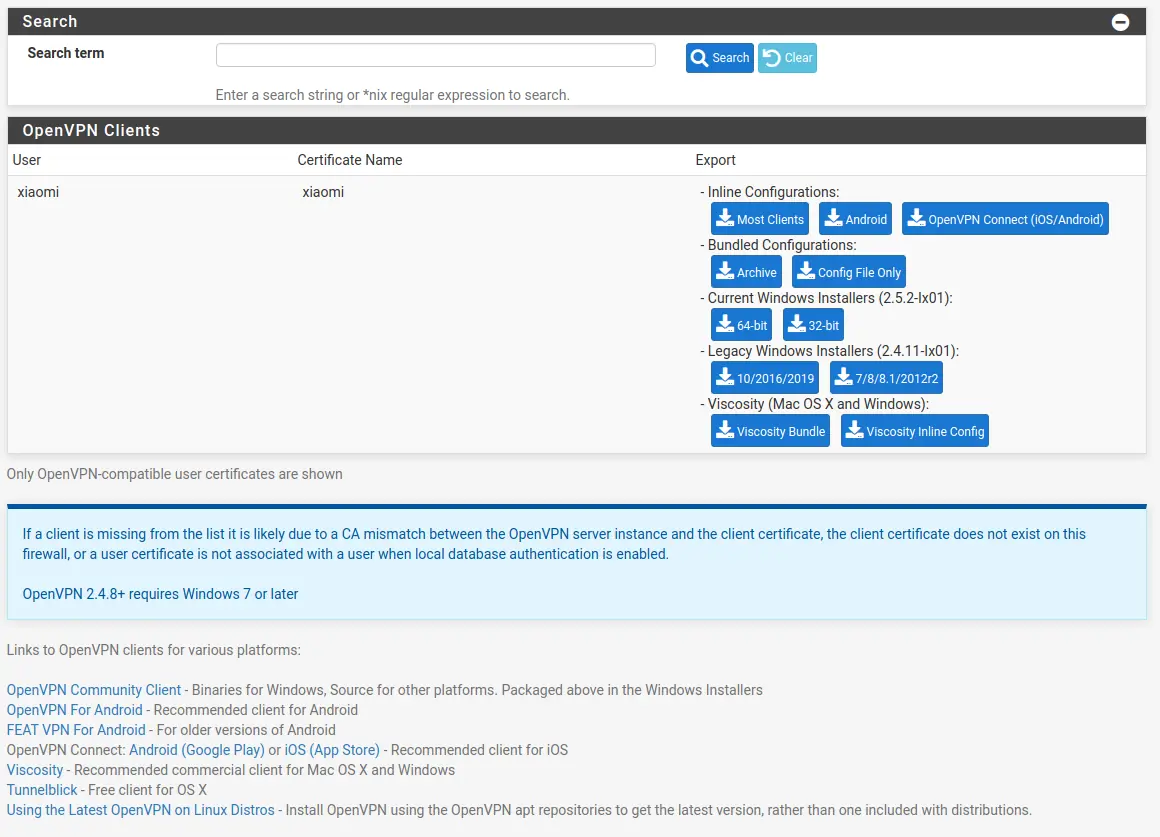The image size is (1160, 837).
Task: Open the Viscosity client link
Action: (x=35, y=770)
